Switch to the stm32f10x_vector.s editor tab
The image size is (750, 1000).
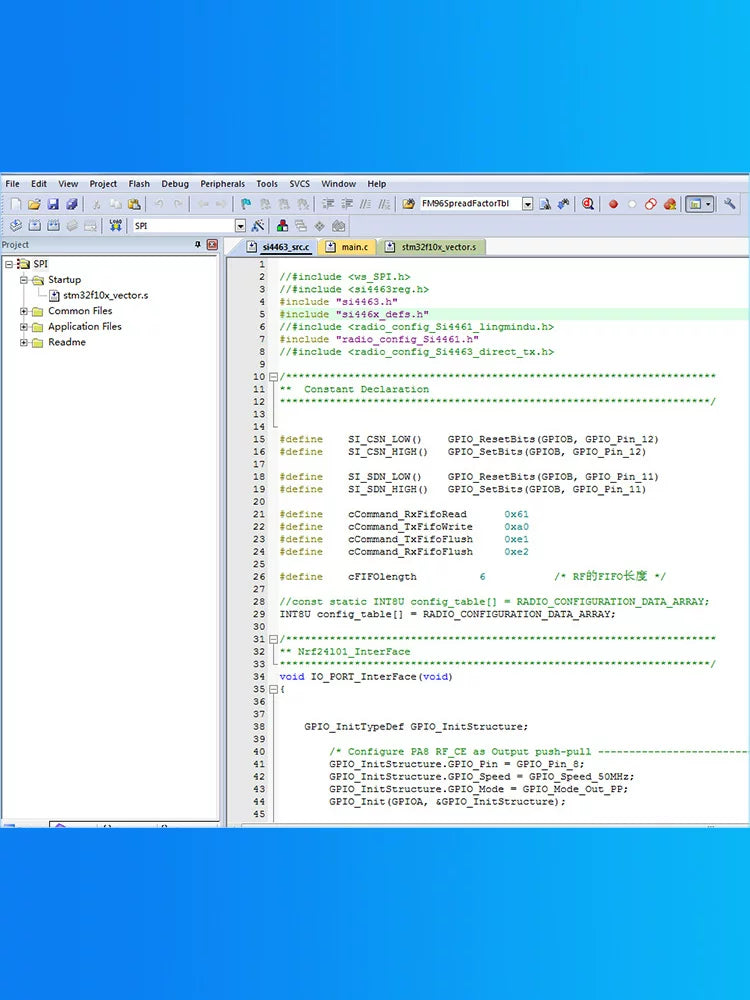click(x=432, y=247)
